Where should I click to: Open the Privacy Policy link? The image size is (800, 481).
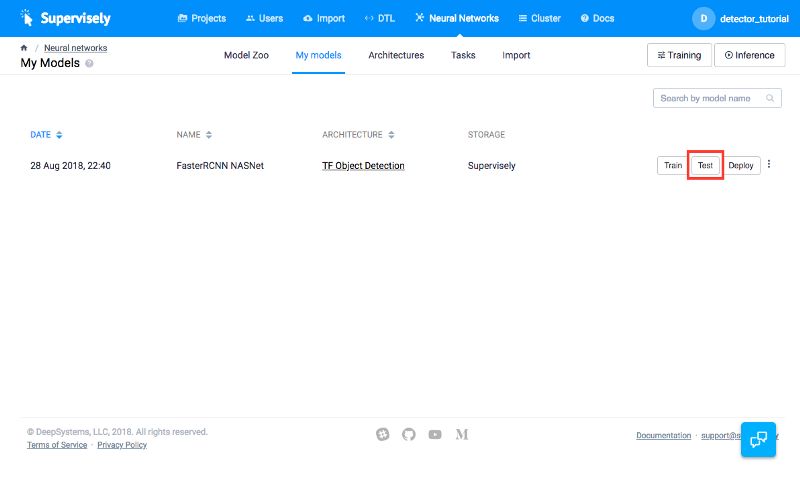click(x=122, y=445)
